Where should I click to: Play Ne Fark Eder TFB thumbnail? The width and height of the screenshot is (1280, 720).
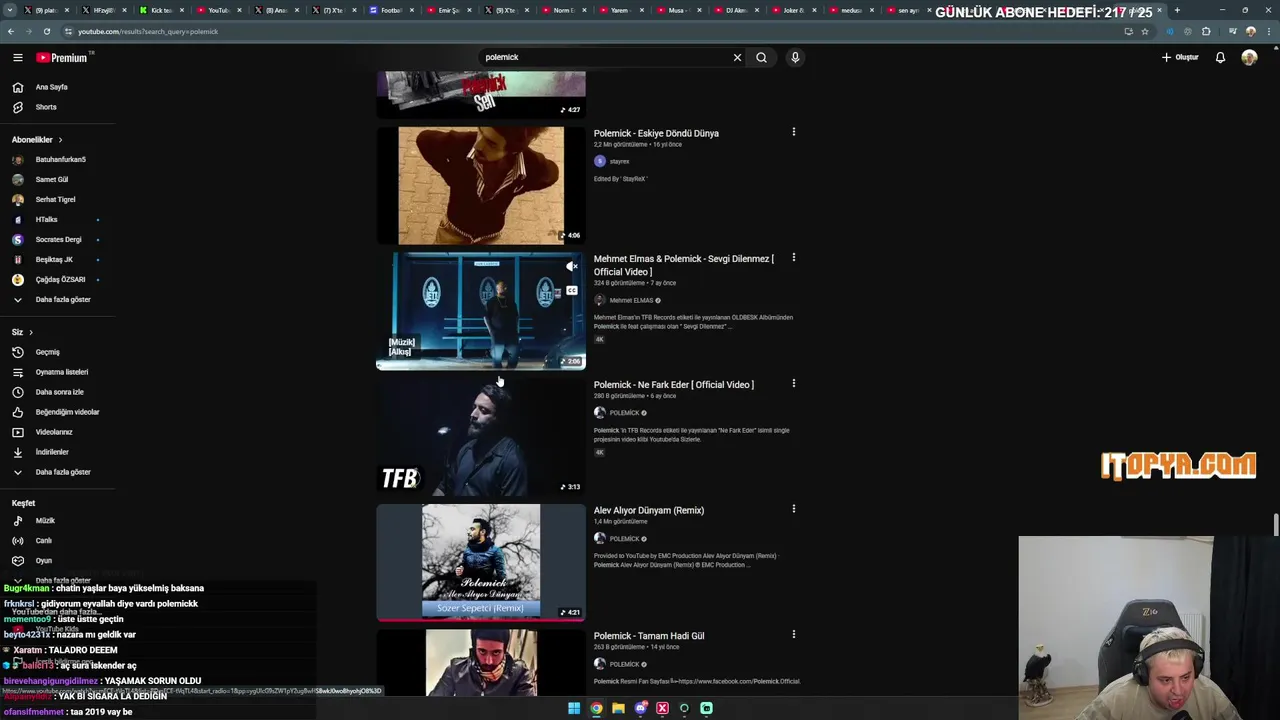click(481, 437)
